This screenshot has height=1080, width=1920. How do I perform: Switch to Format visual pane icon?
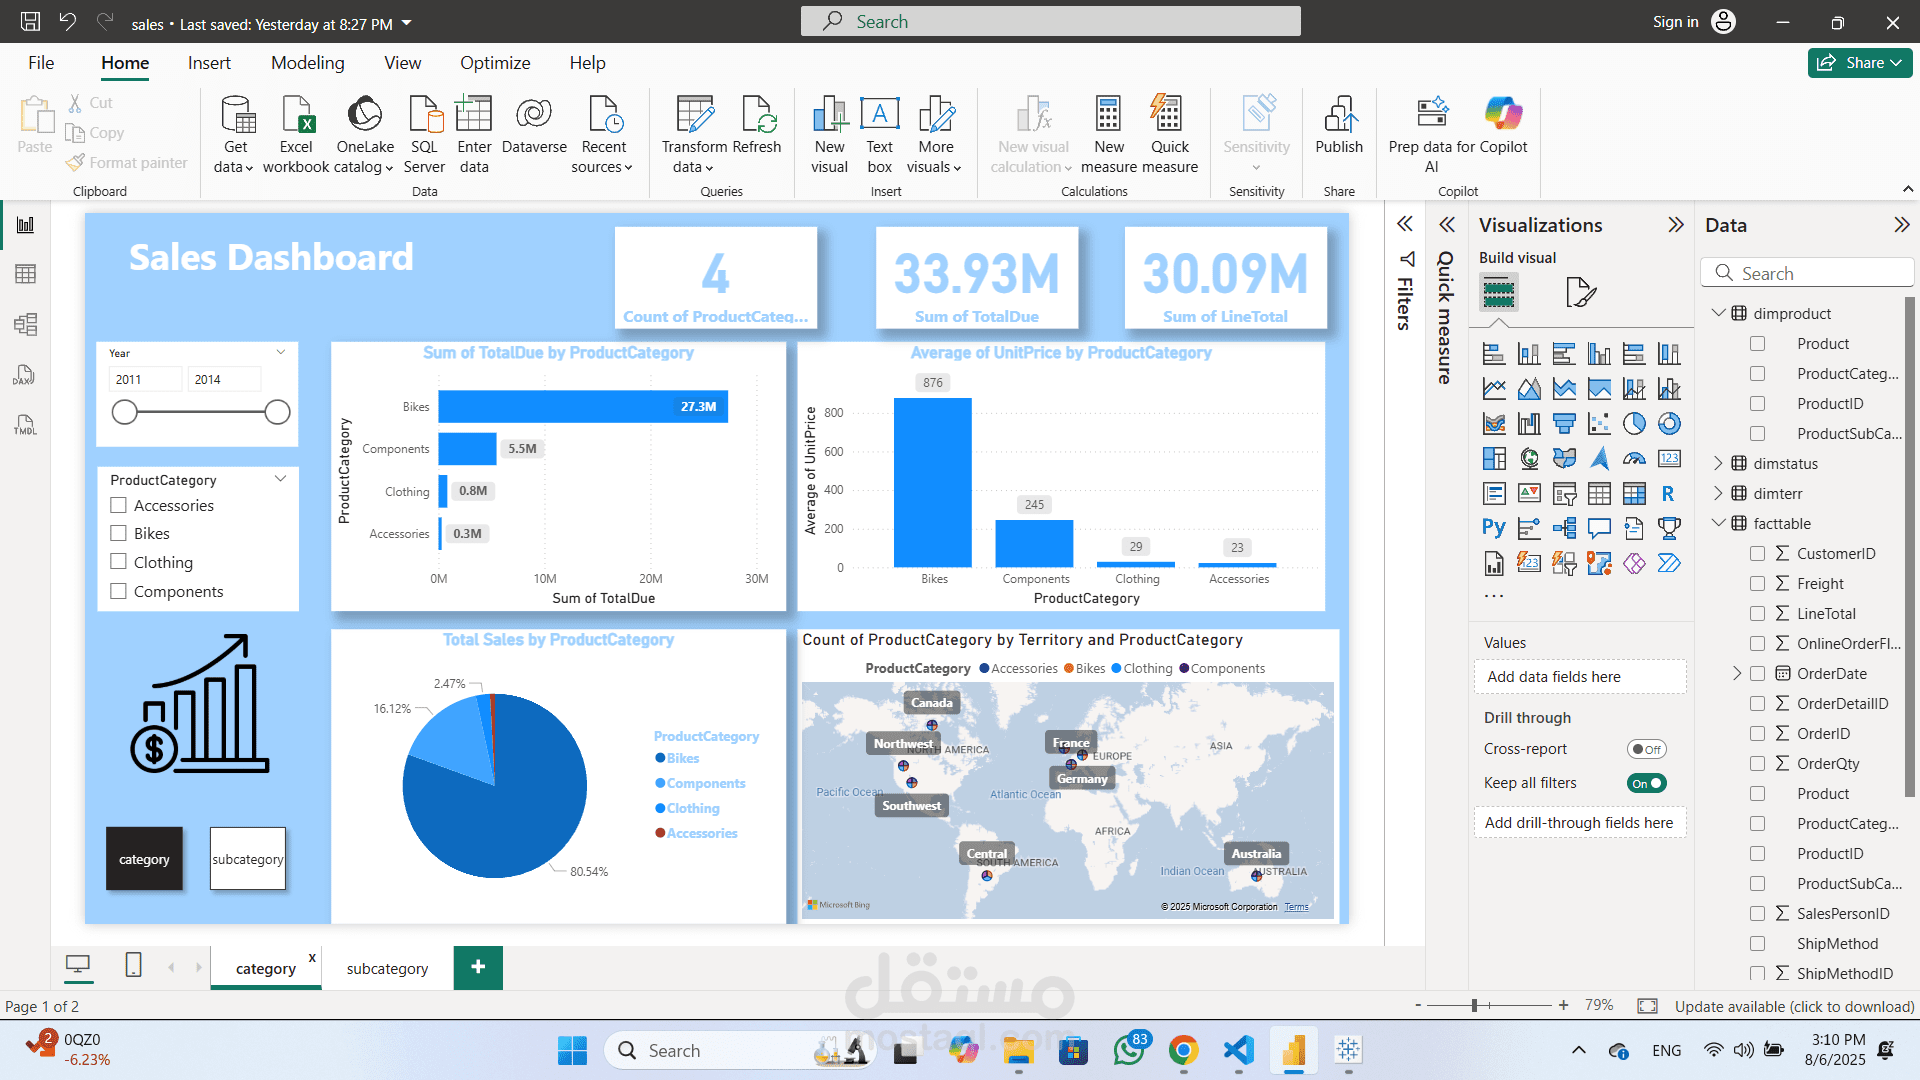1580,293
